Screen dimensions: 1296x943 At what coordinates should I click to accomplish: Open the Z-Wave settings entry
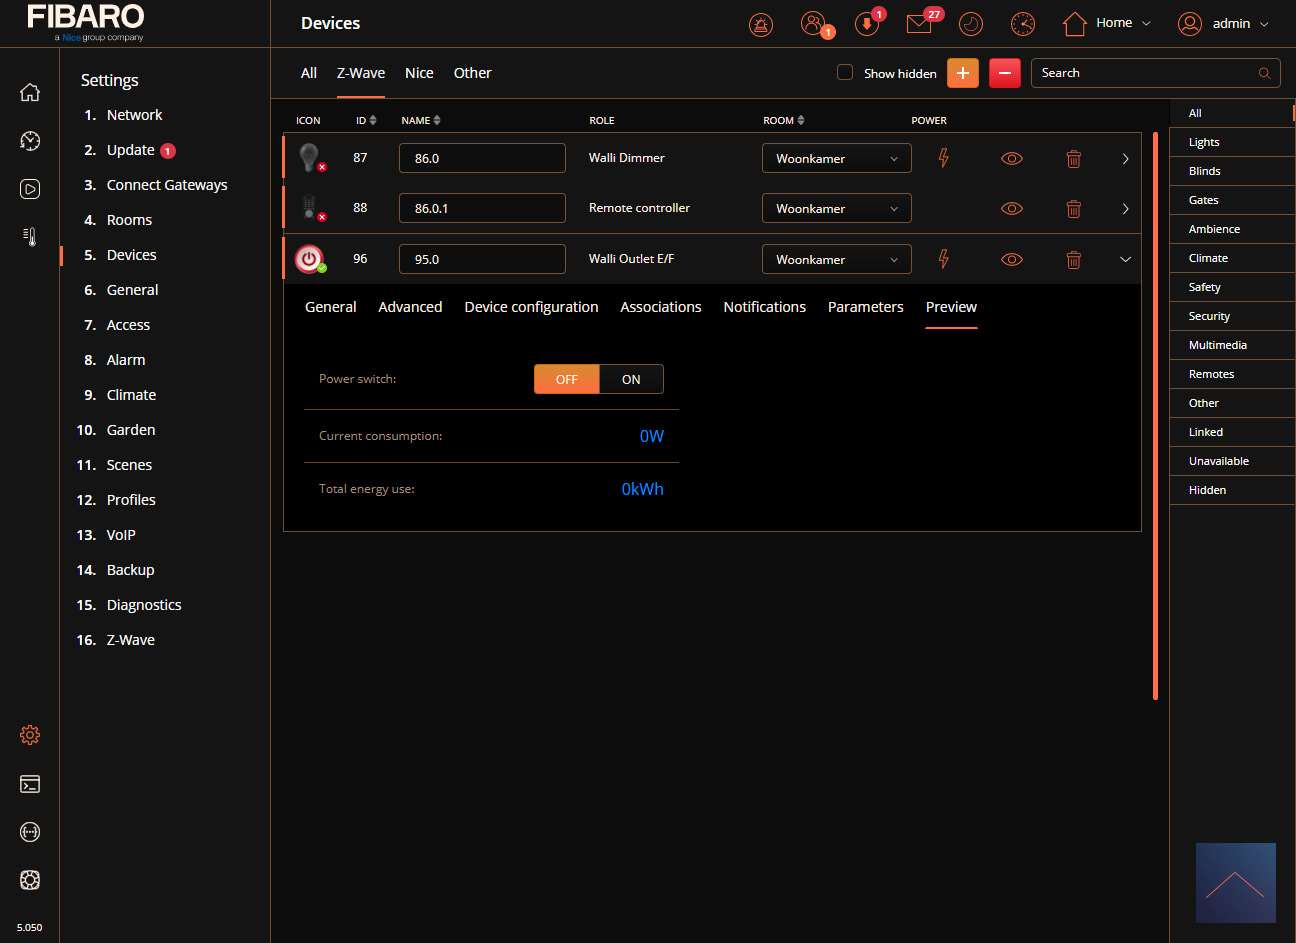pyautogui.click(x=130, y=640)
